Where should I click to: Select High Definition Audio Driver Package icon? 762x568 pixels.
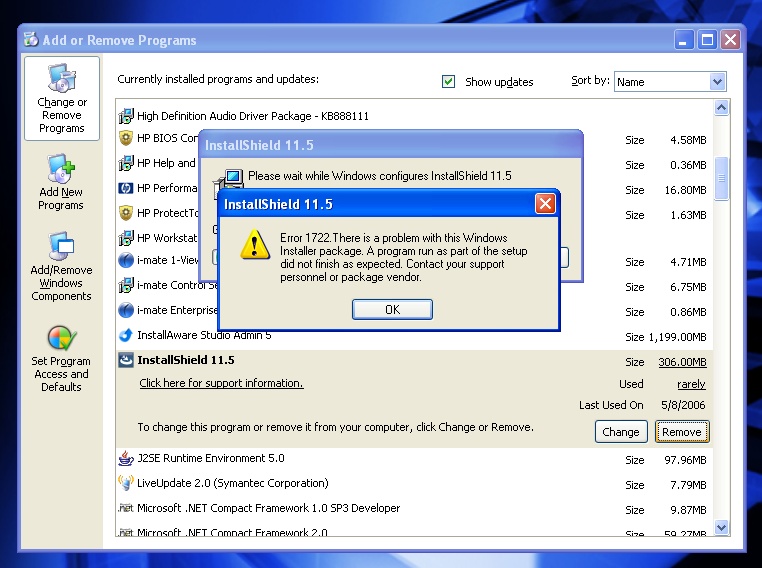point(126,116)
